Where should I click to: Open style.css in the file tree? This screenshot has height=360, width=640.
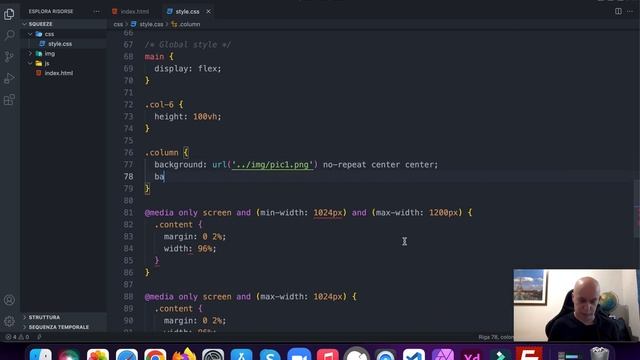(x=60, y=44)
